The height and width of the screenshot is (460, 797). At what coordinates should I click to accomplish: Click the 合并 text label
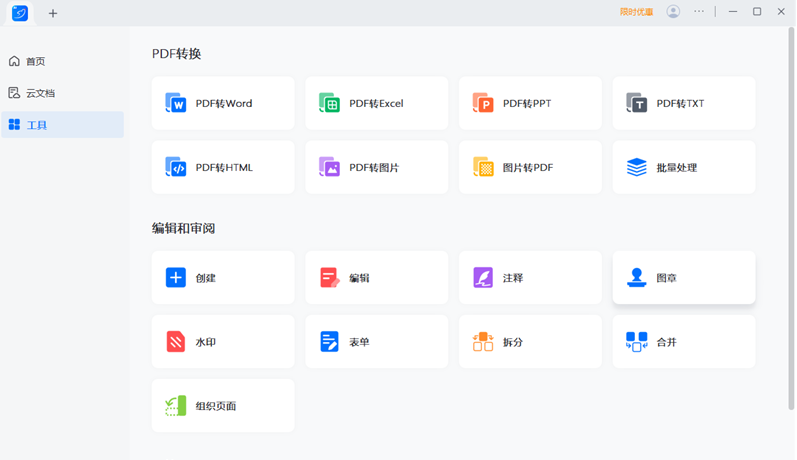coord(666,342)
